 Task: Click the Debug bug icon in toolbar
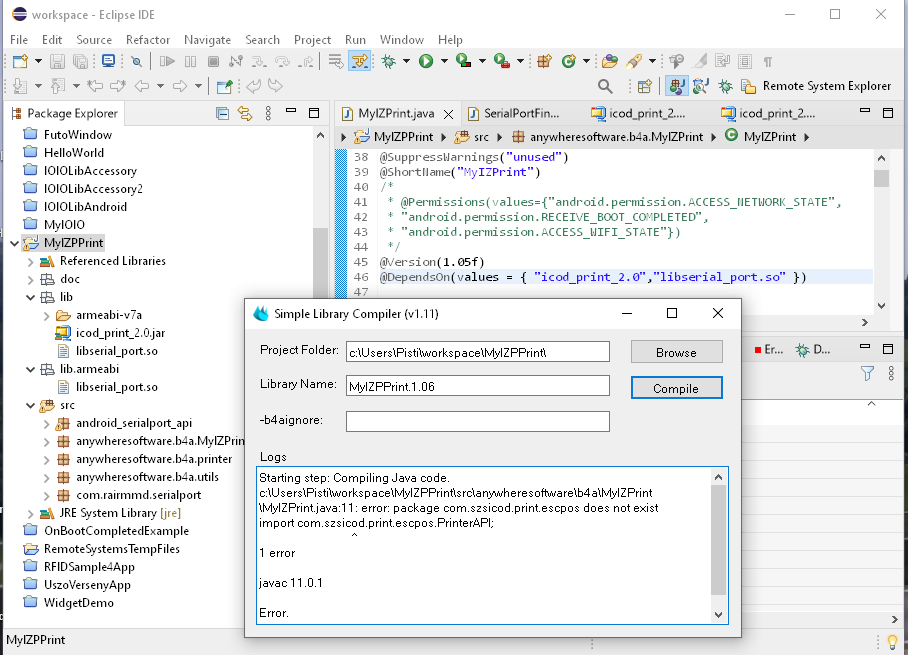click(x=389, y=61)
